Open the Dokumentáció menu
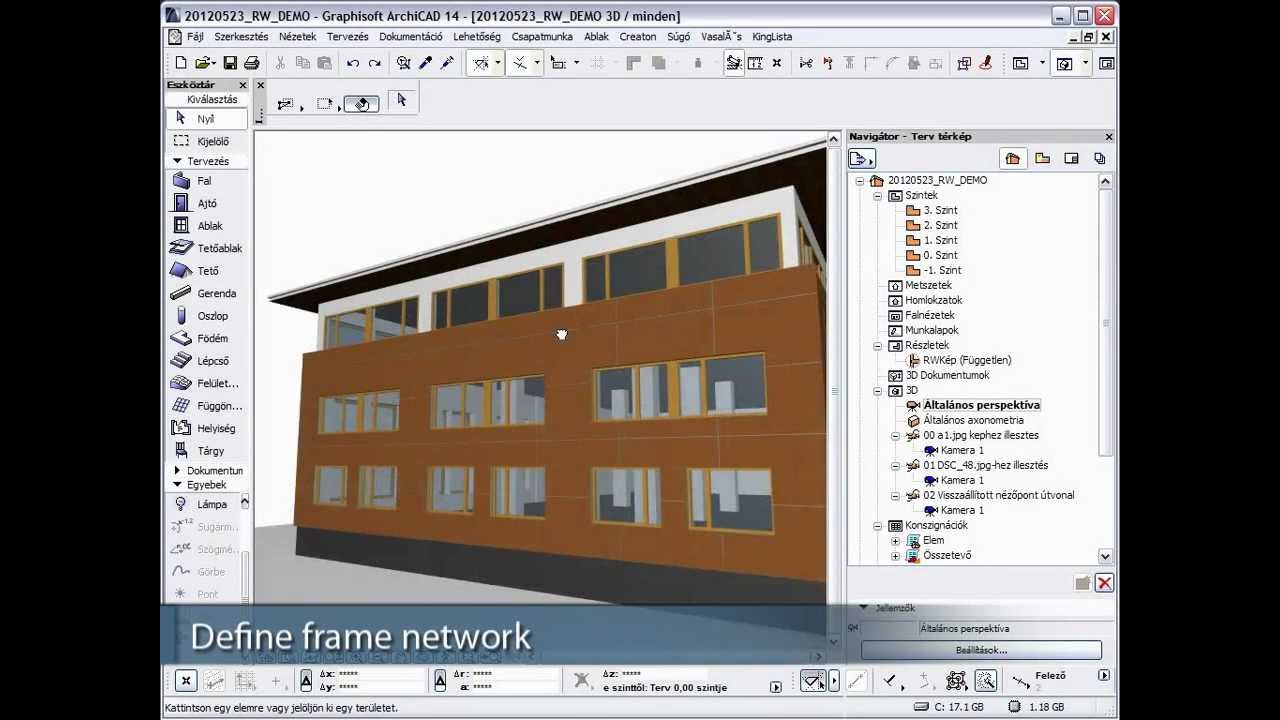Viewport: 1280px width, 720px height. [410, 37]
